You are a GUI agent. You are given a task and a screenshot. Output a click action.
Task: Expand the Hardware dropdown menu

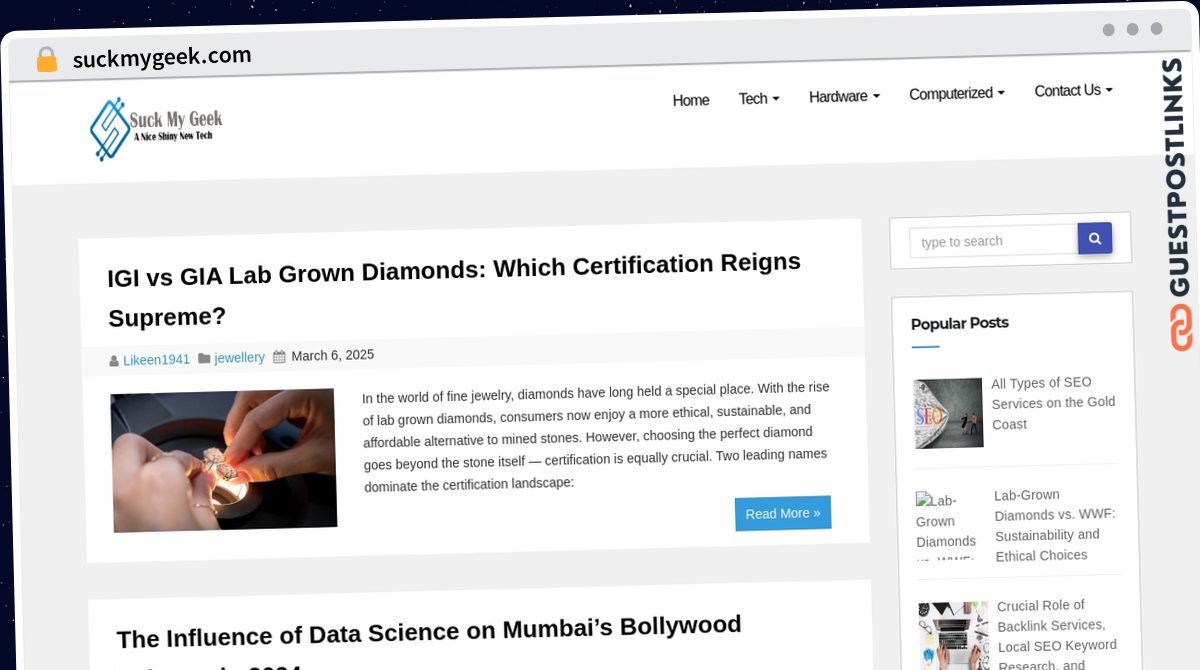[844, 96]
